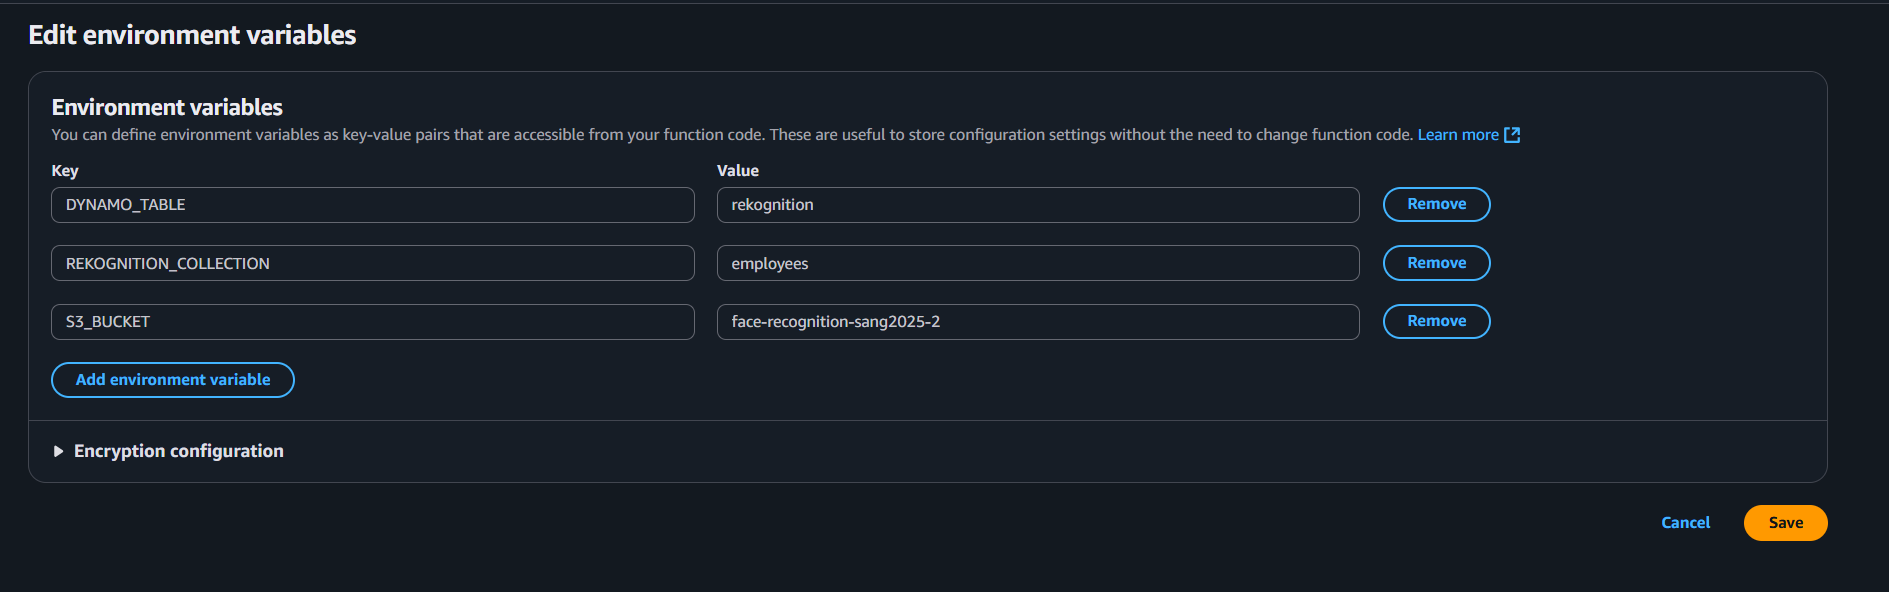Remove the REKOGNITION_COLLECTION variable

point(1436,263)
